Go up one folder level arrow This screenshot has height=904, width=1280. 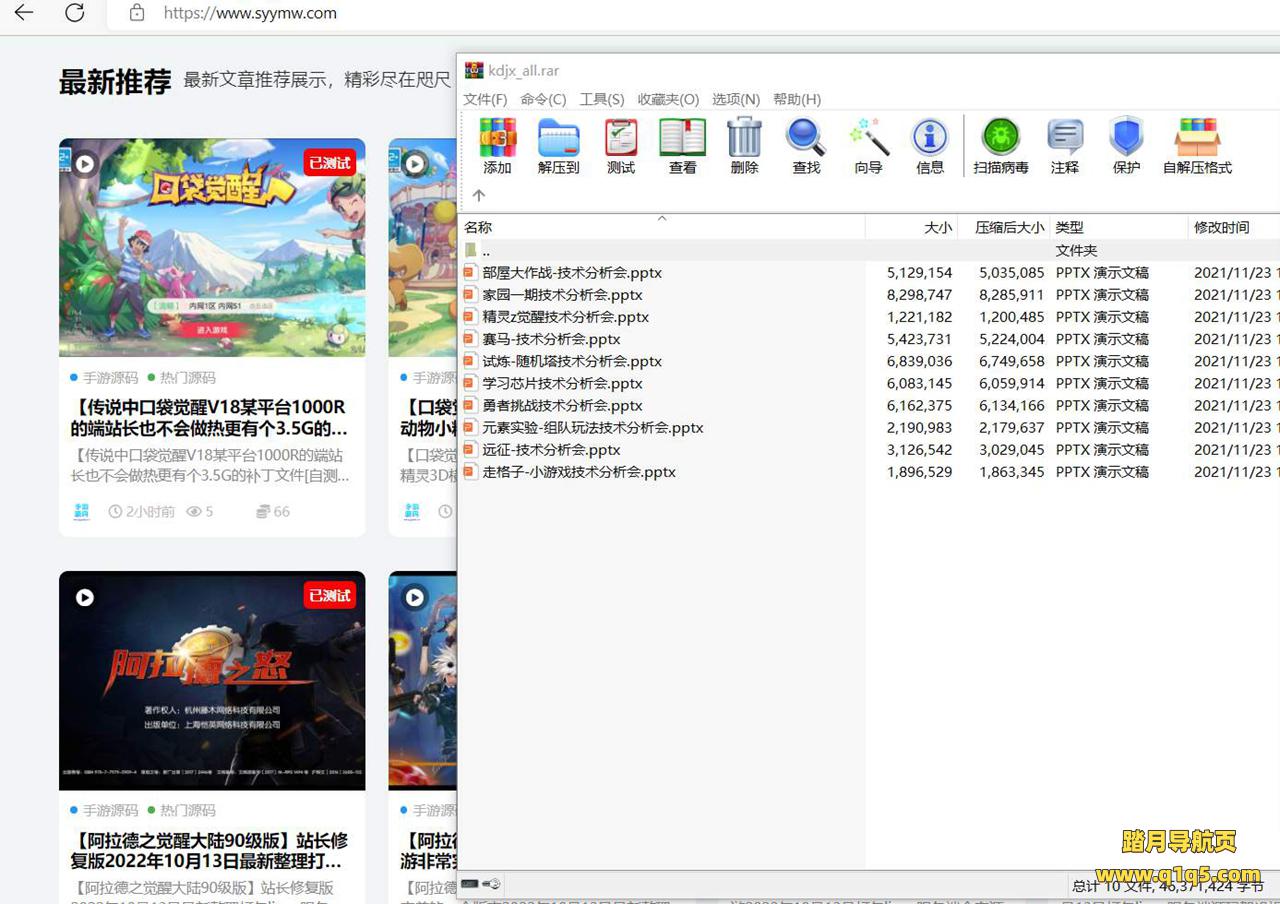coord(479,196)
